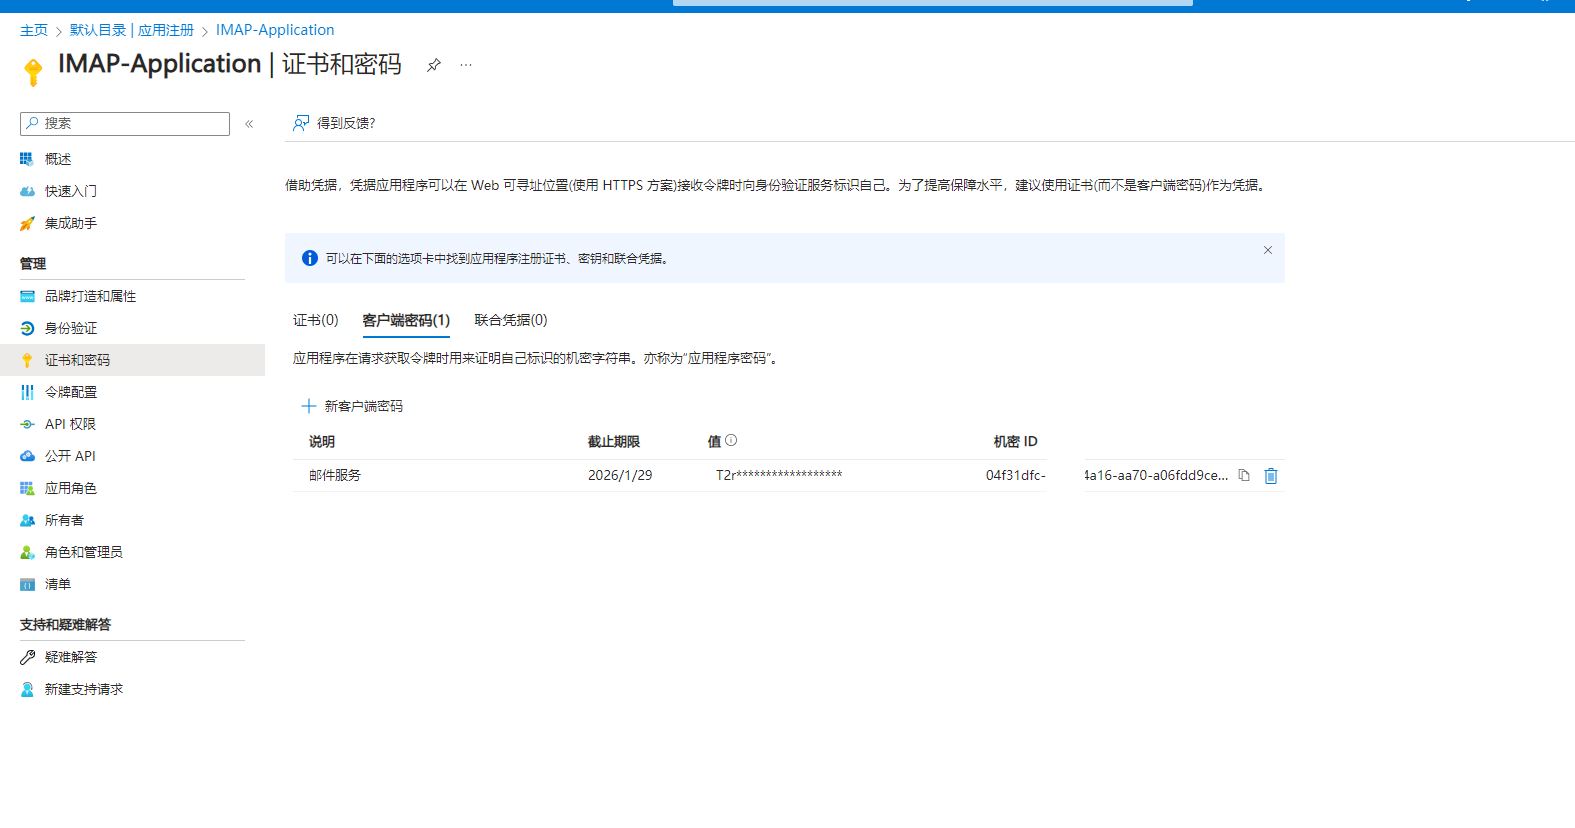Image resolution: width=1575 pixels, height=828 pixels.
Task: Click the 04f31dfc- secret ID text
Action: (x=1016, y=475)
